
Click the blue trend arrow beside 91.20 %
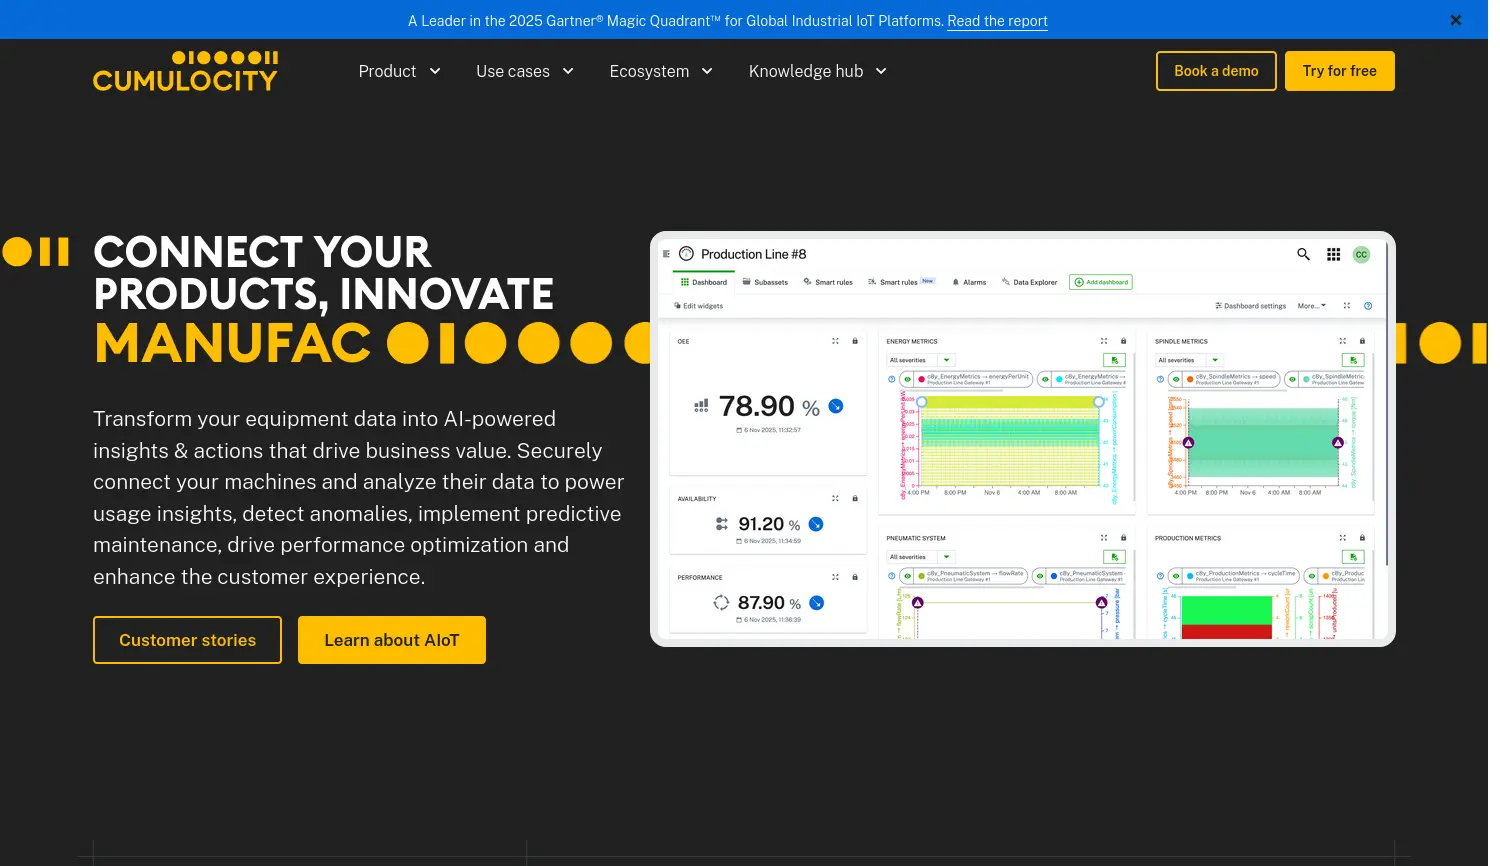816,524
